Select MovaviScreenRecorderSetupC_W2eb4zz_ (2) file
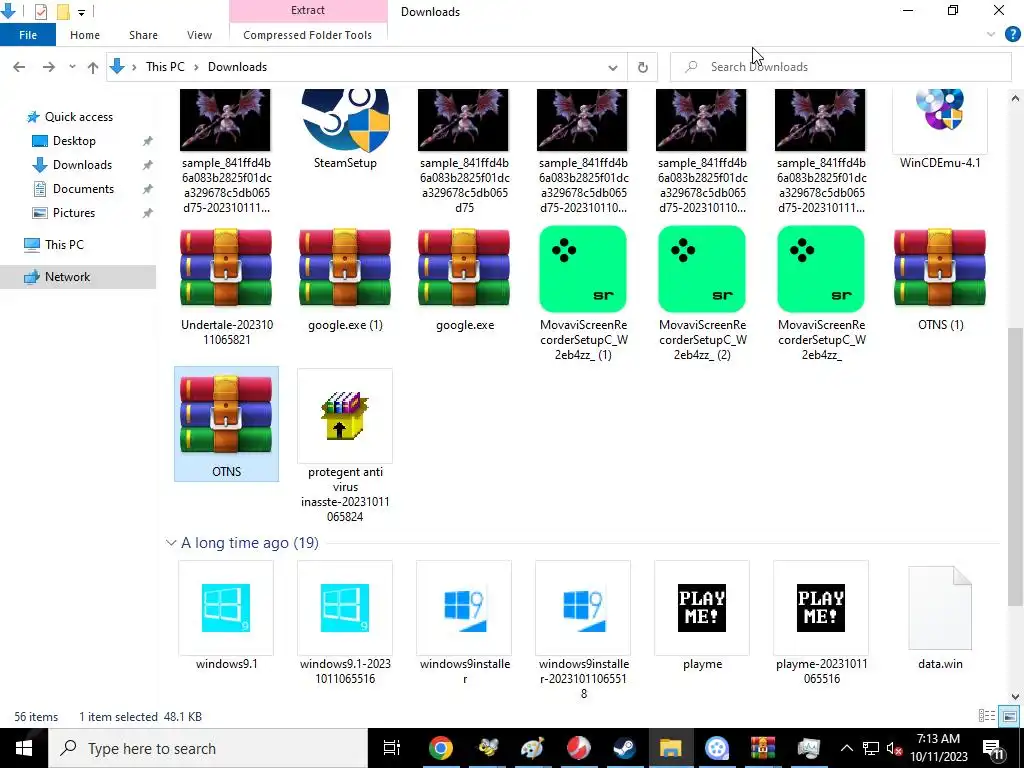Viewport: 1024px width, 768px height. tap(701, 268)
